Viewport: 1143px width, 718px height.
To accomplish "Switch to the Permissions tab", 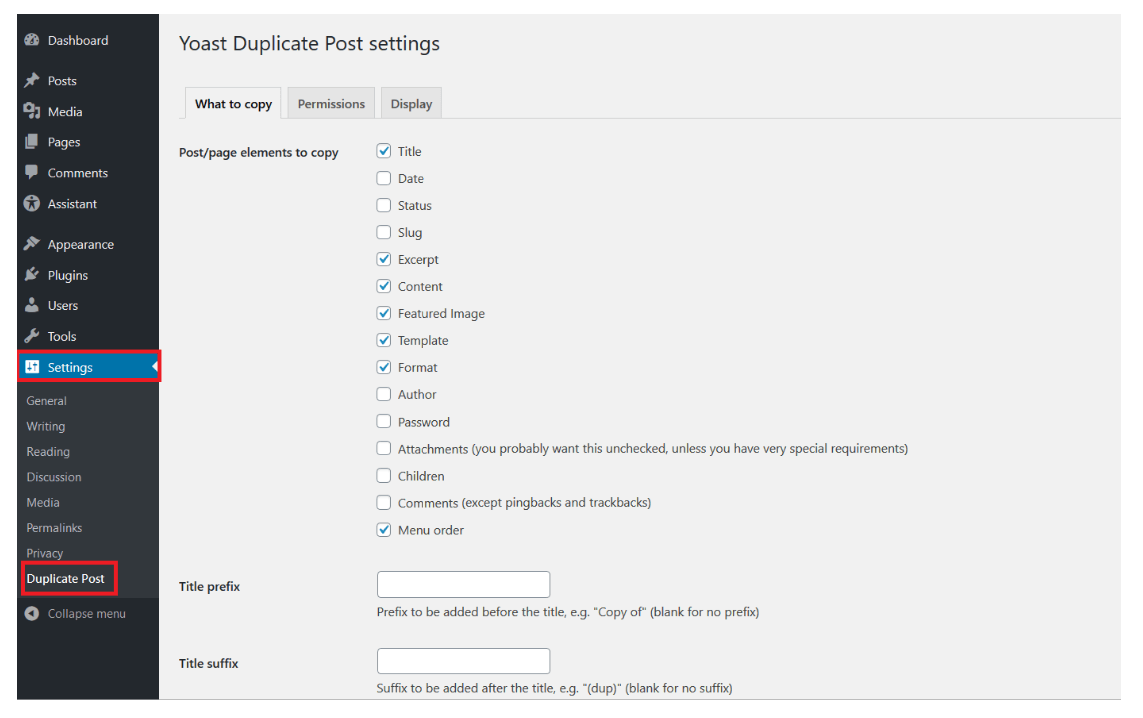I will coord(331,104).
